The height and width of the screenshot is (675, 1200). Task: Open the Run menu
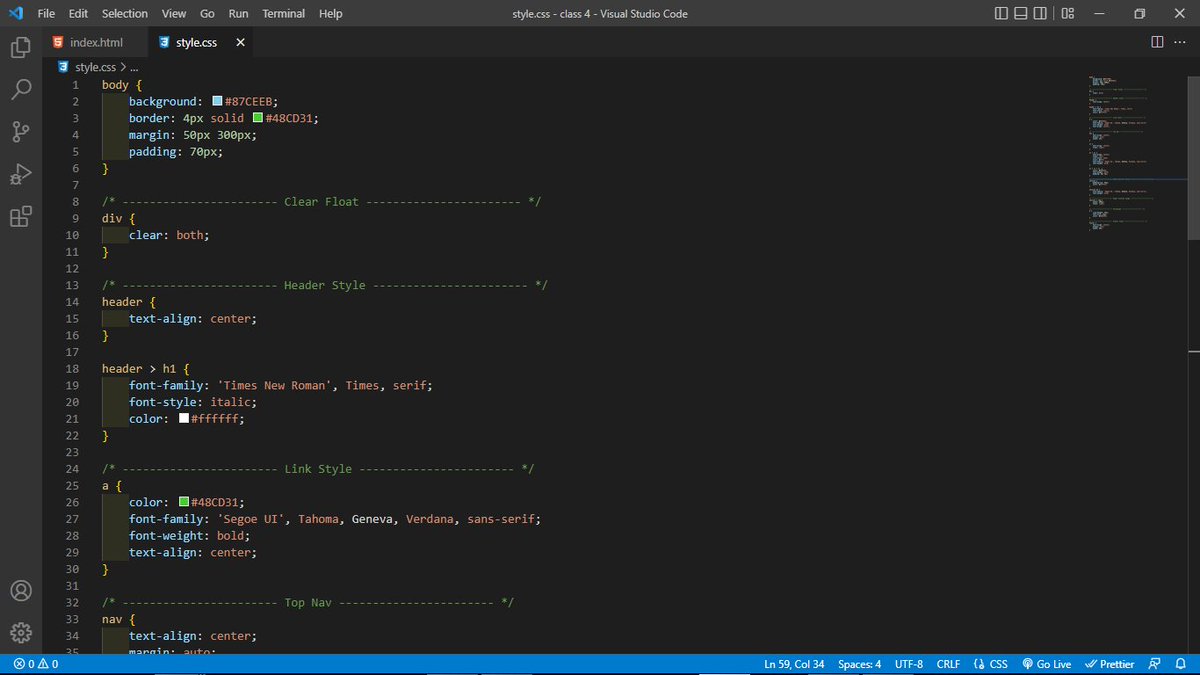238,14
